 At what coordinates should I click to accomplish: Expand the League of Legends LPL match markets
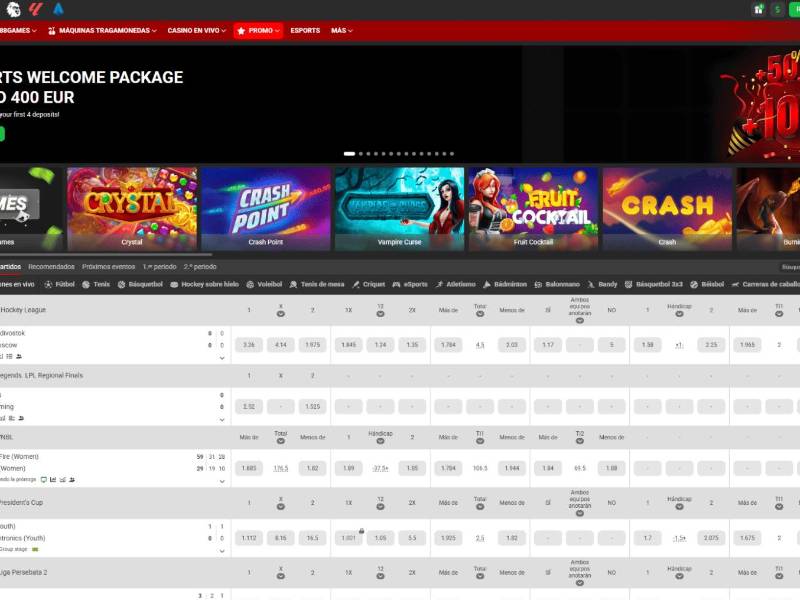(222, 420)
